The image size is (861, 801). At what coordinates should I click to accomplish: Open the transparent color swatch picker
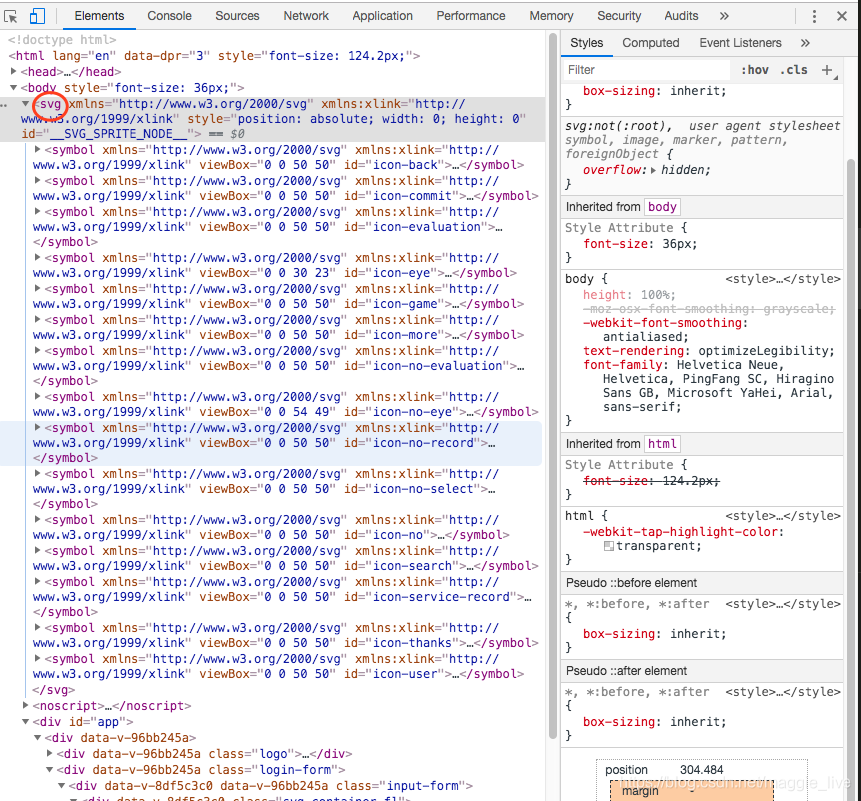(608, 546)
